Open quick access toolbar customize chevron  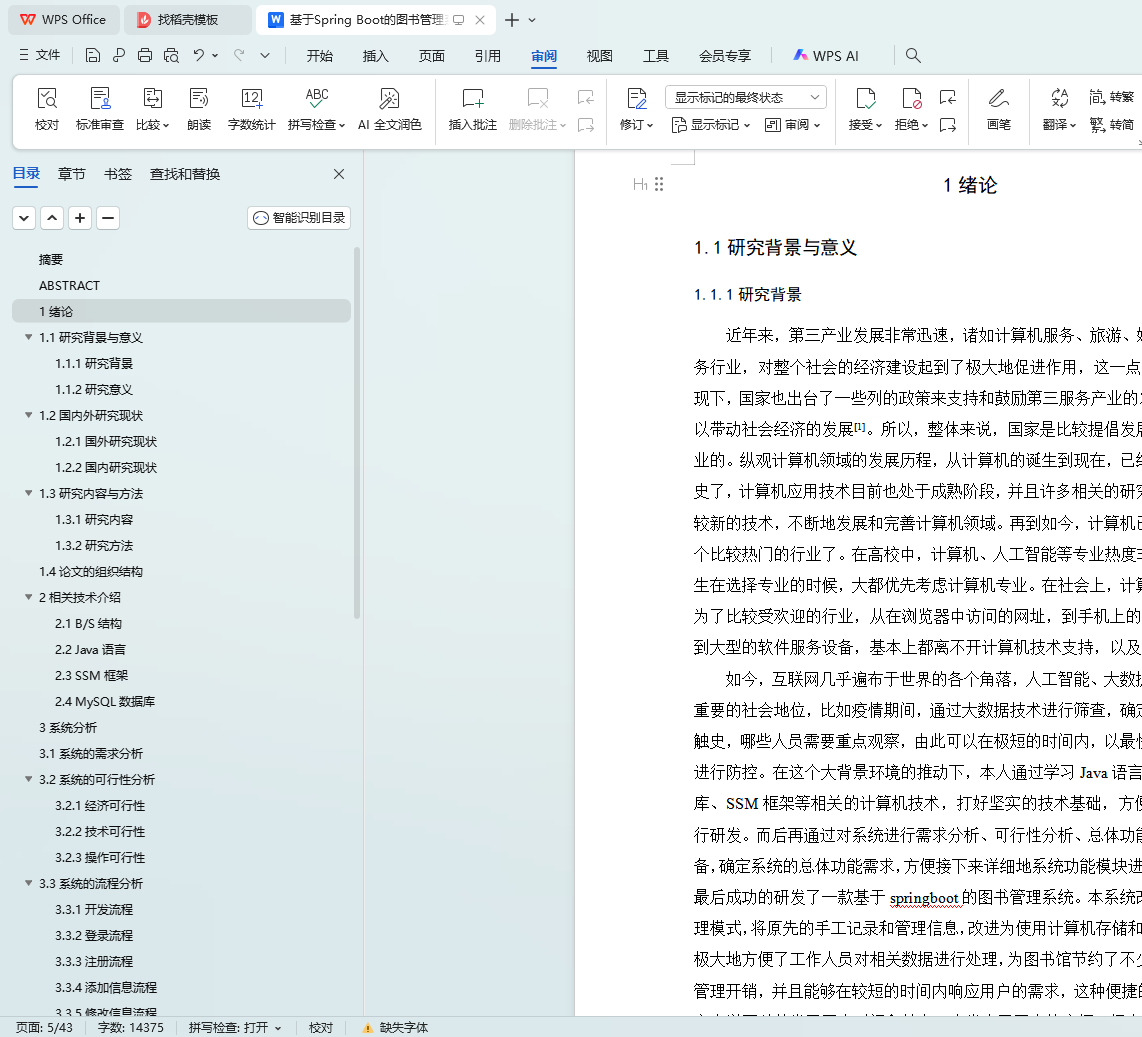pyautogui.click(x=265, y=55)
